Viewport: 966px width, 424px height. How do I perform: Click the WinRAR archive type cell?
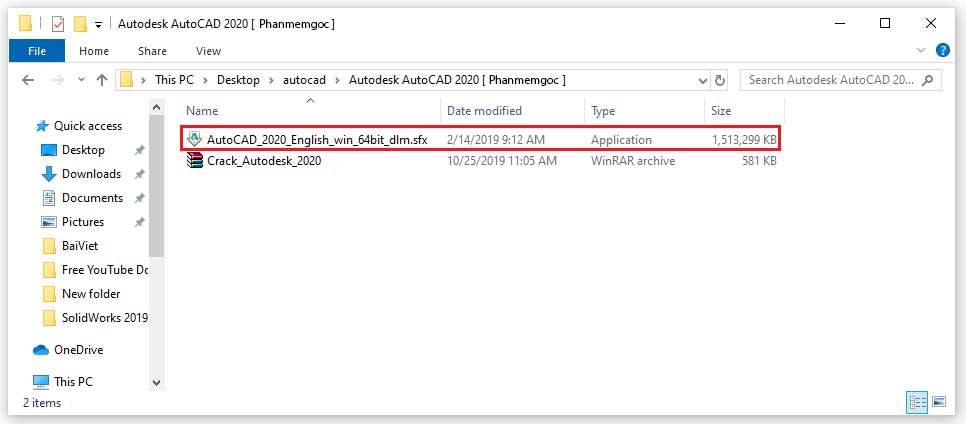tap(633, 161)
